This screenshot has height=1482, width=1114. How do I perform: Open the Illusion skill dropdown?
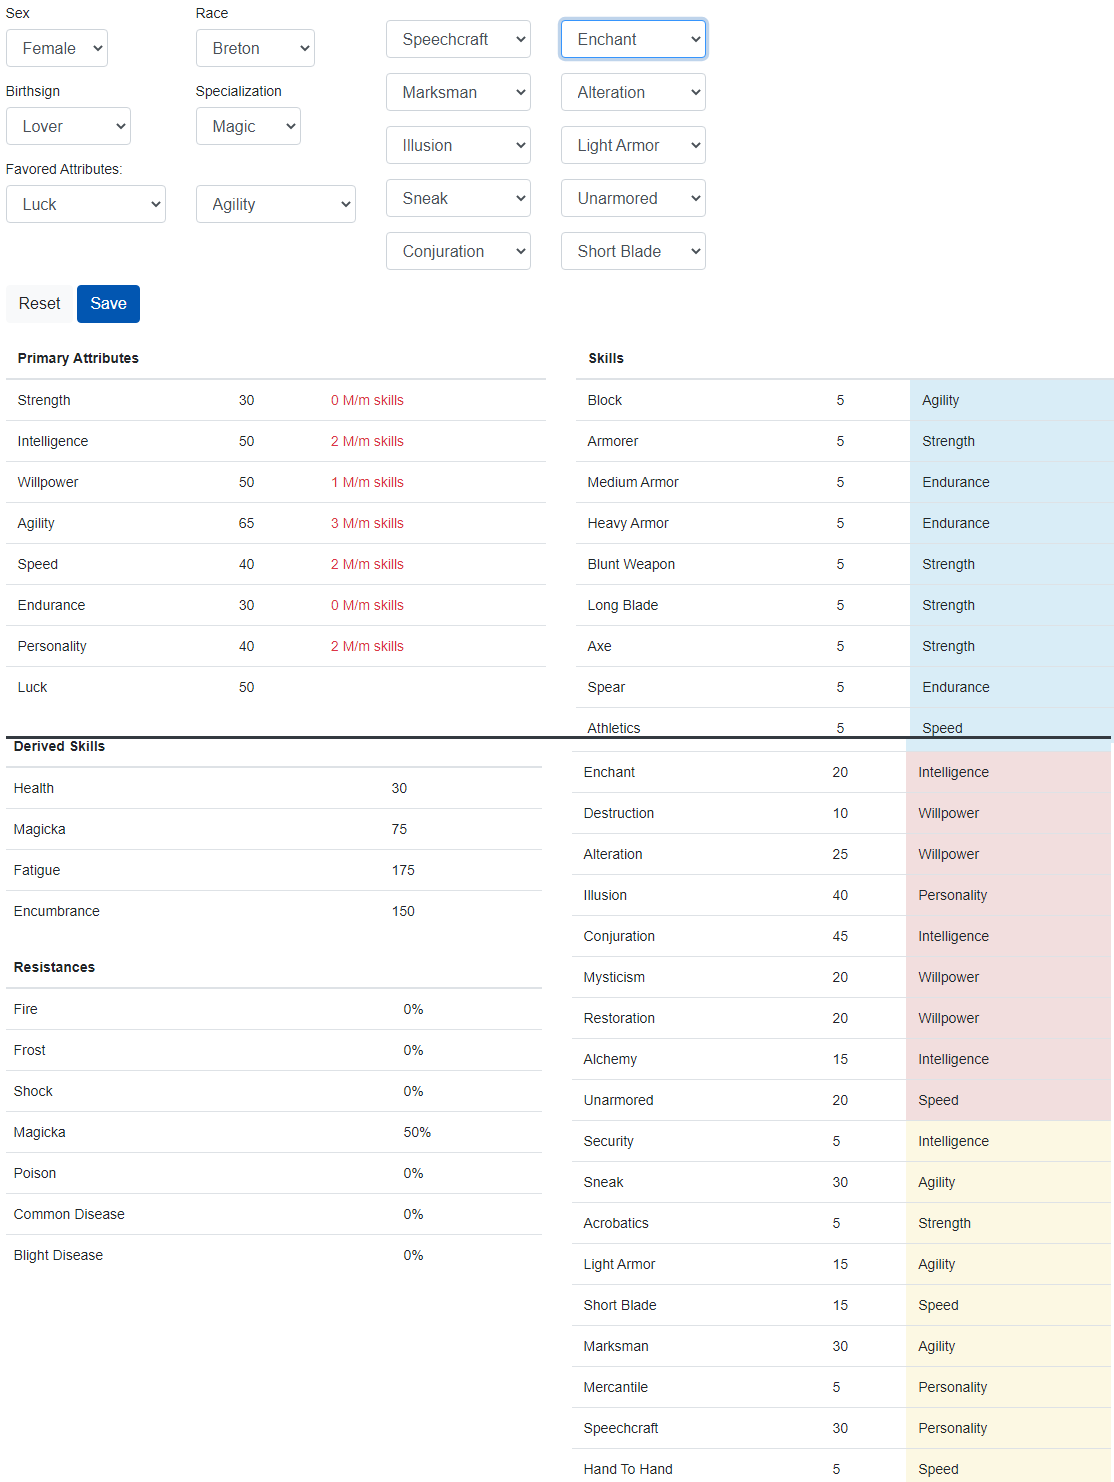point(458,145)
